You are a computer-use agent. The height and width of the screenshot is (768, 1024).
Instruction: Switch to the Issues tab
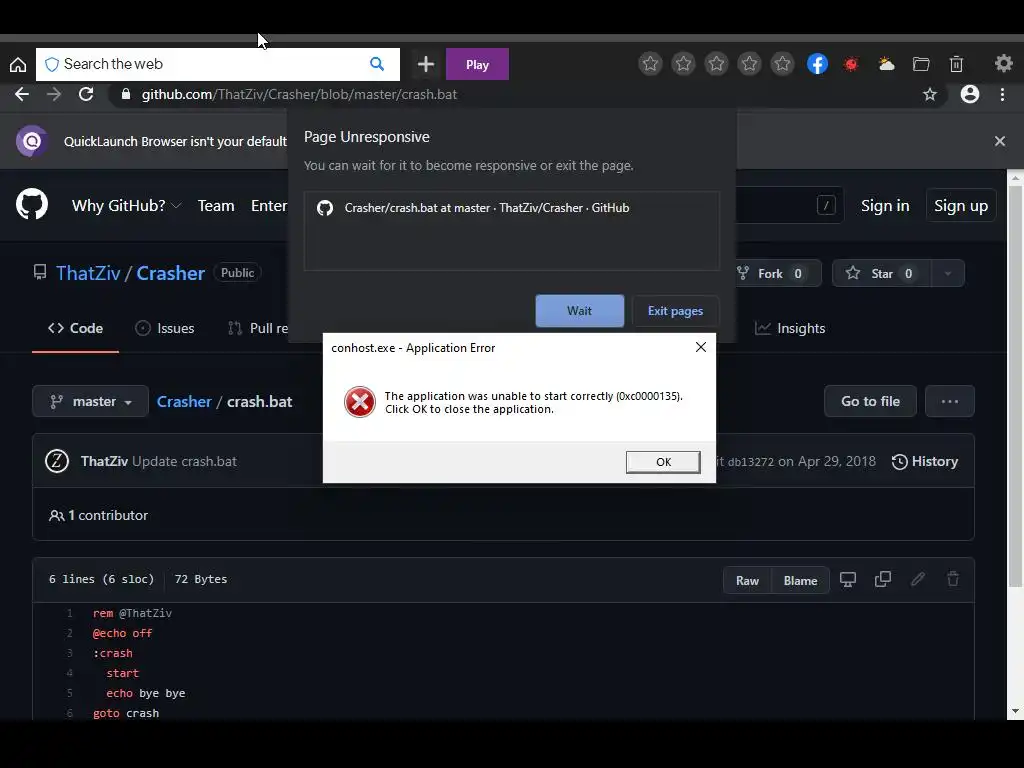point(165,328)
